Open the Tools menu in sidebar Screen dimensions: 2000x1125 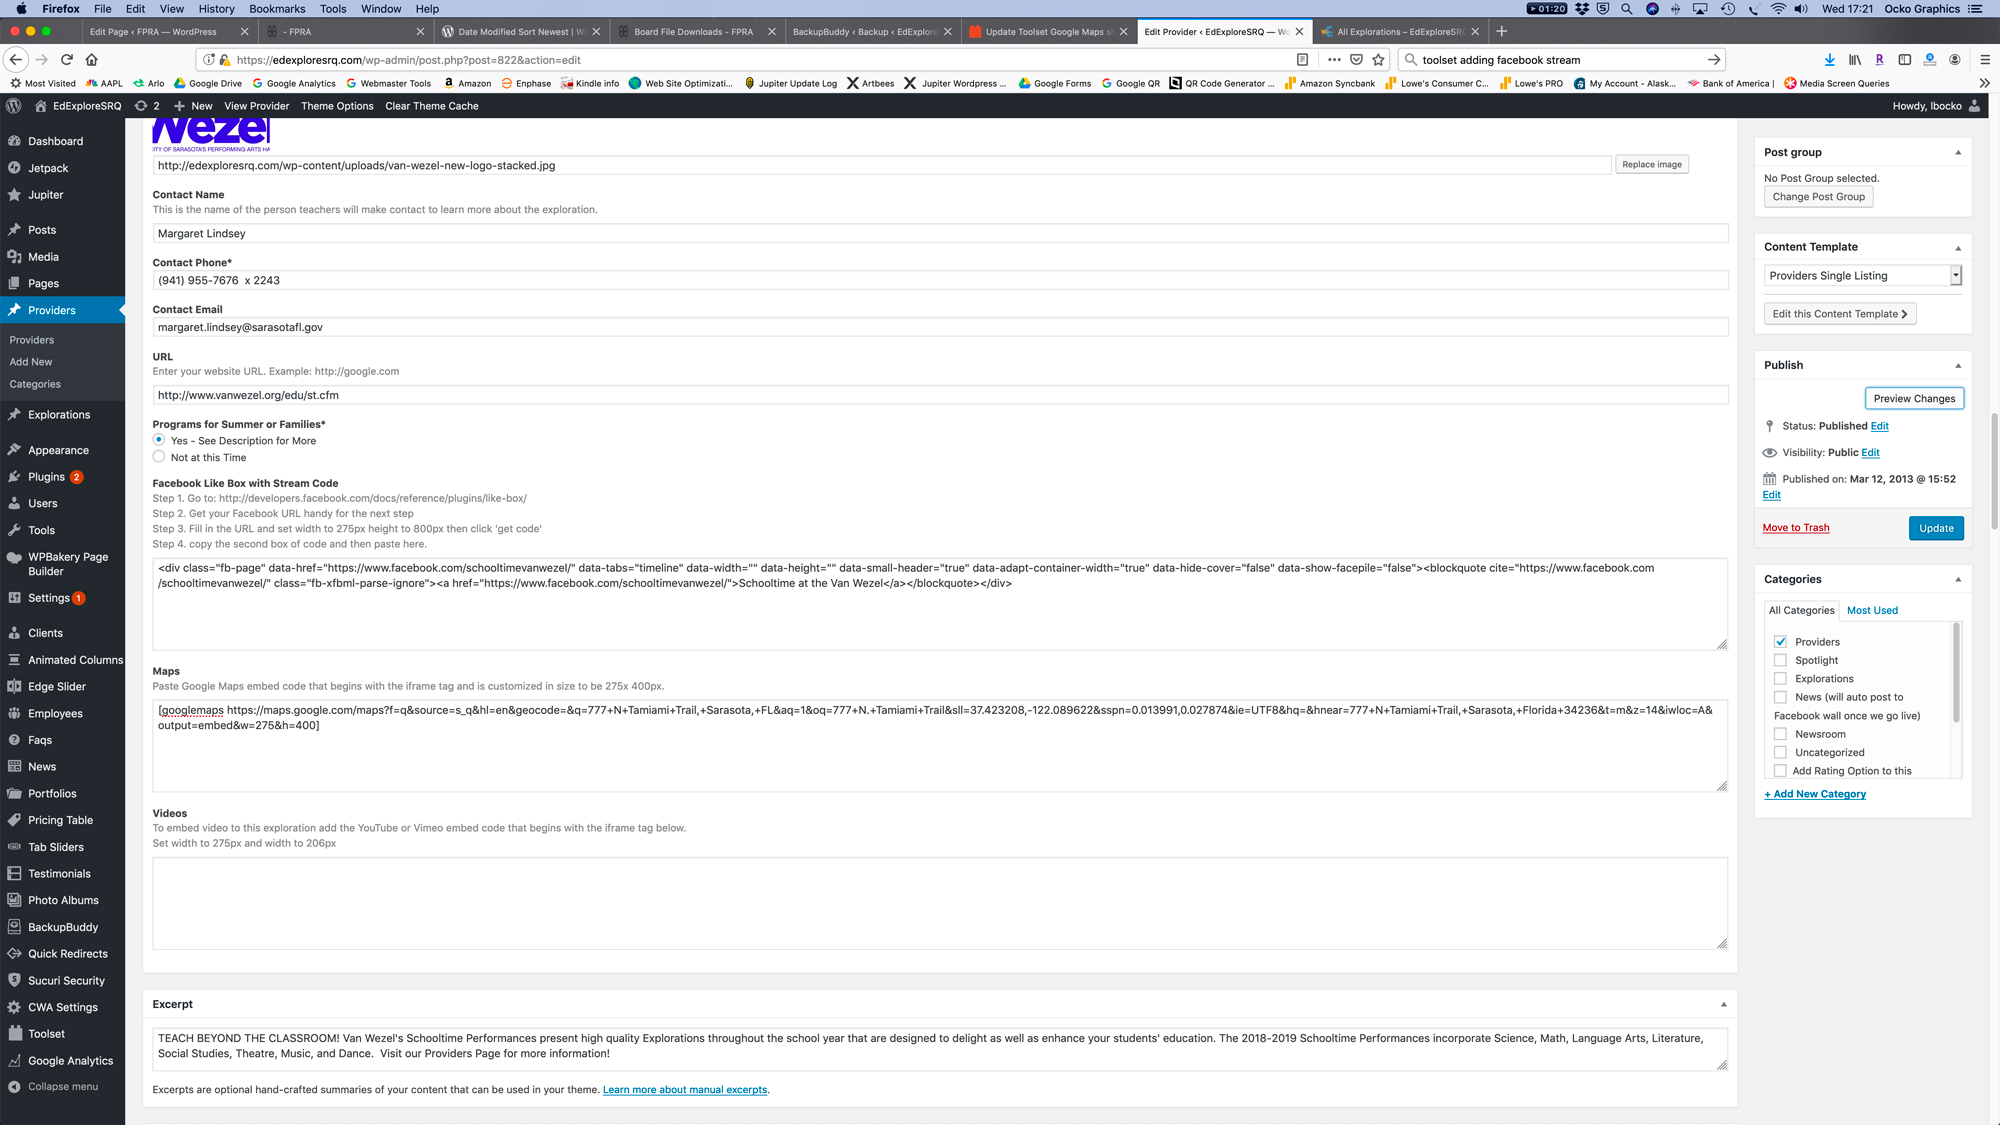pos(41,531)
